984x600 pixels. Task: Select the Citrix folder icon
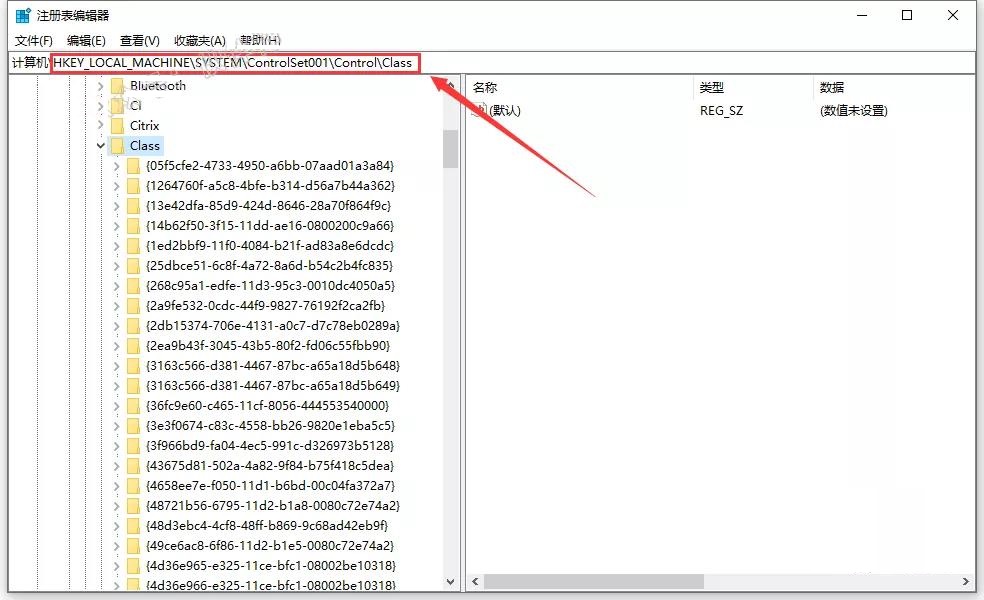coord(117,126)
